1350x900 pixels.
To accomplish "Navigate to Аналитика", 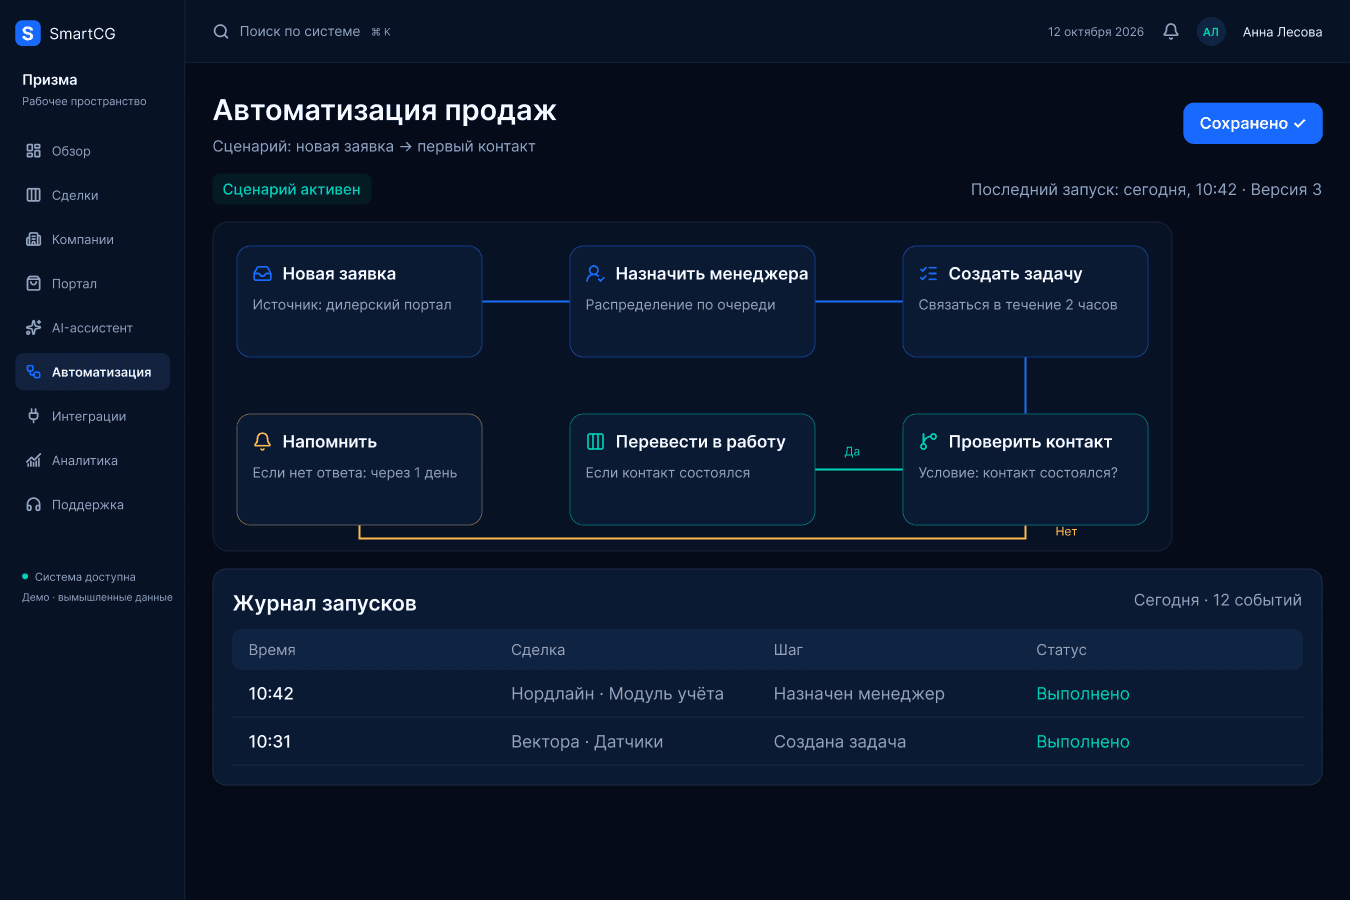I will [x=92, y=460].
